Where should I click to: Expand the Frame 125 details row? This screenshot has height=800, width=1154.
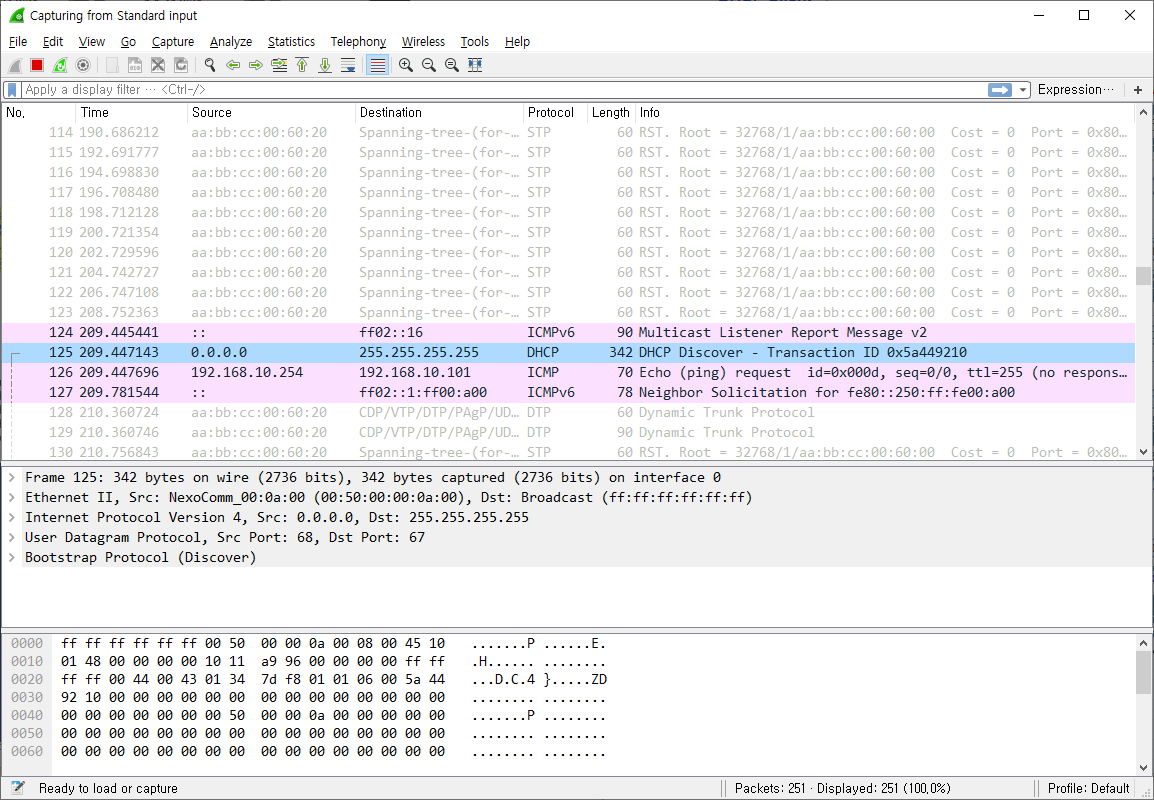[12, 478]
